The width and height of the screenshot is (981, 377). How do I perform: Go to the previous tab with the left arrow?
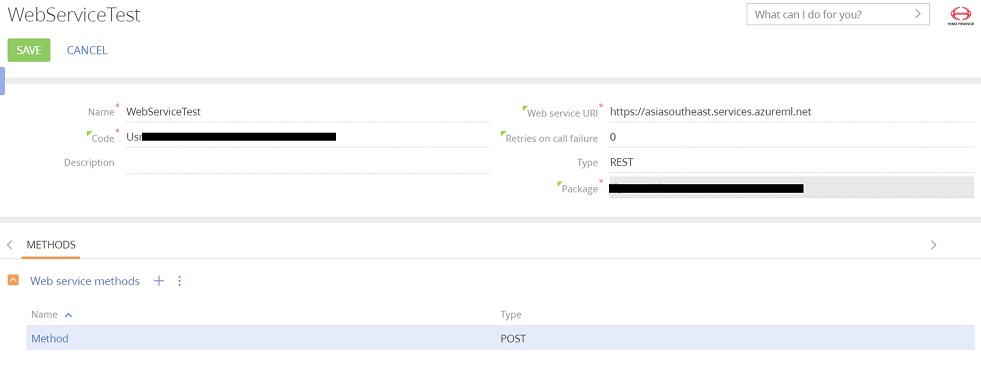[x=9, y=245]
